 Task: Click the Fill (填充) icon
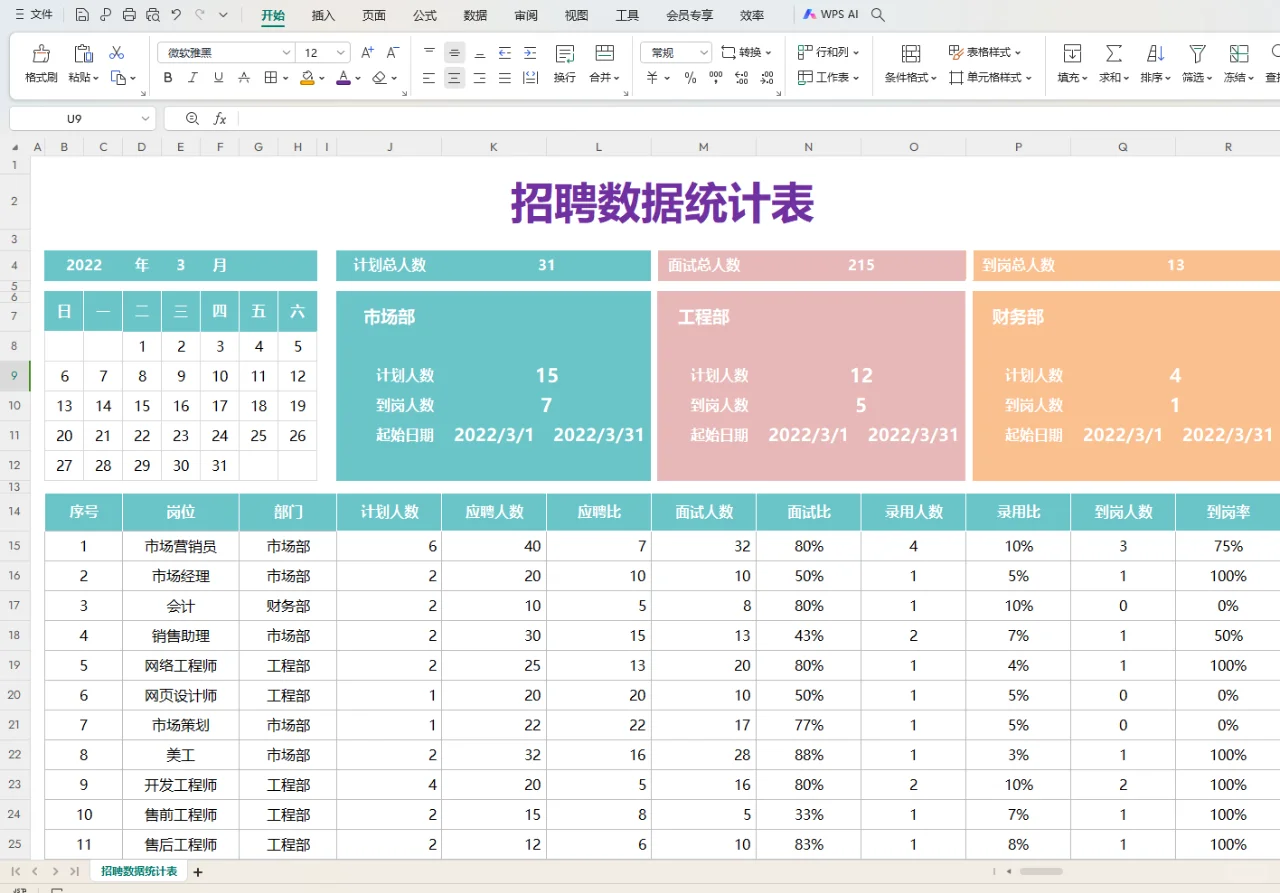tap(1071, 53)
